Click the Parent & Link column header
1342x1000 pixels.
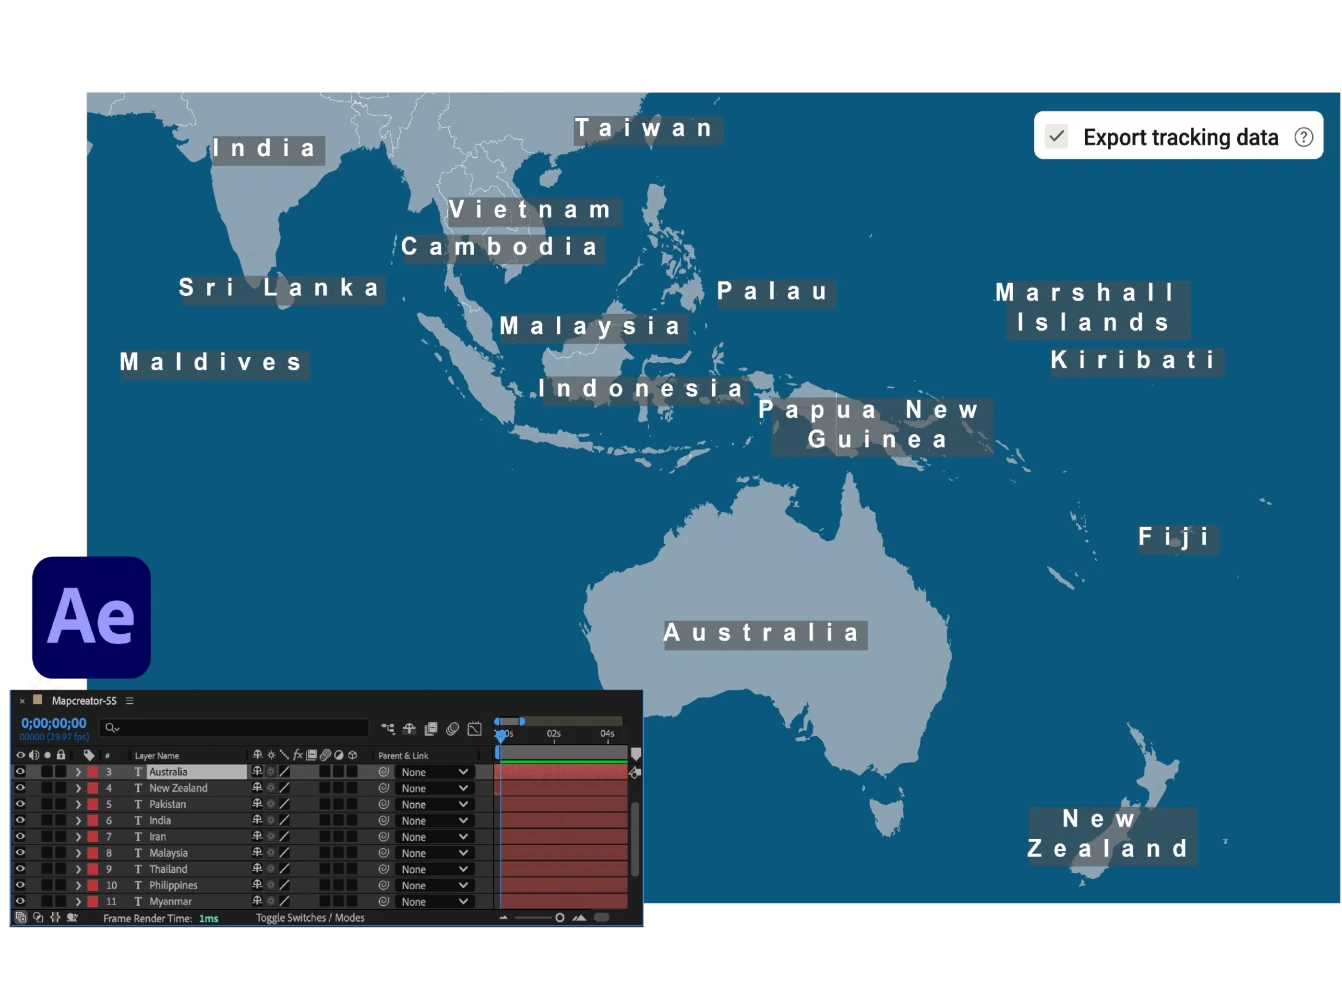point(403,756)
